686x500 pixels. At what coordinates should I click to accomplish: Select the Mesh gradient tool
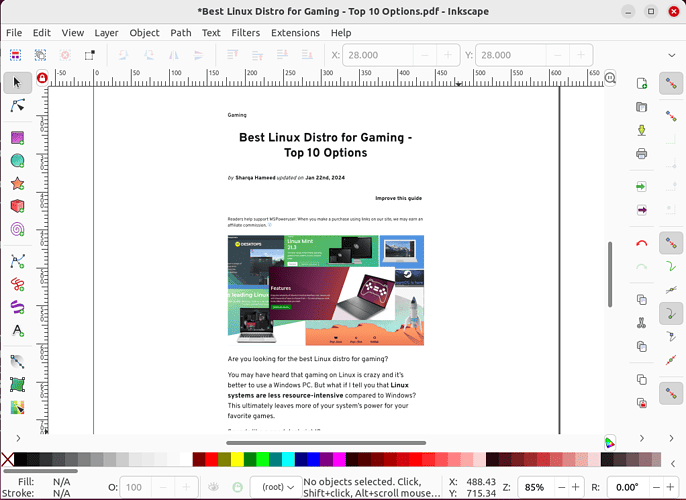click(x=17, y=385)
